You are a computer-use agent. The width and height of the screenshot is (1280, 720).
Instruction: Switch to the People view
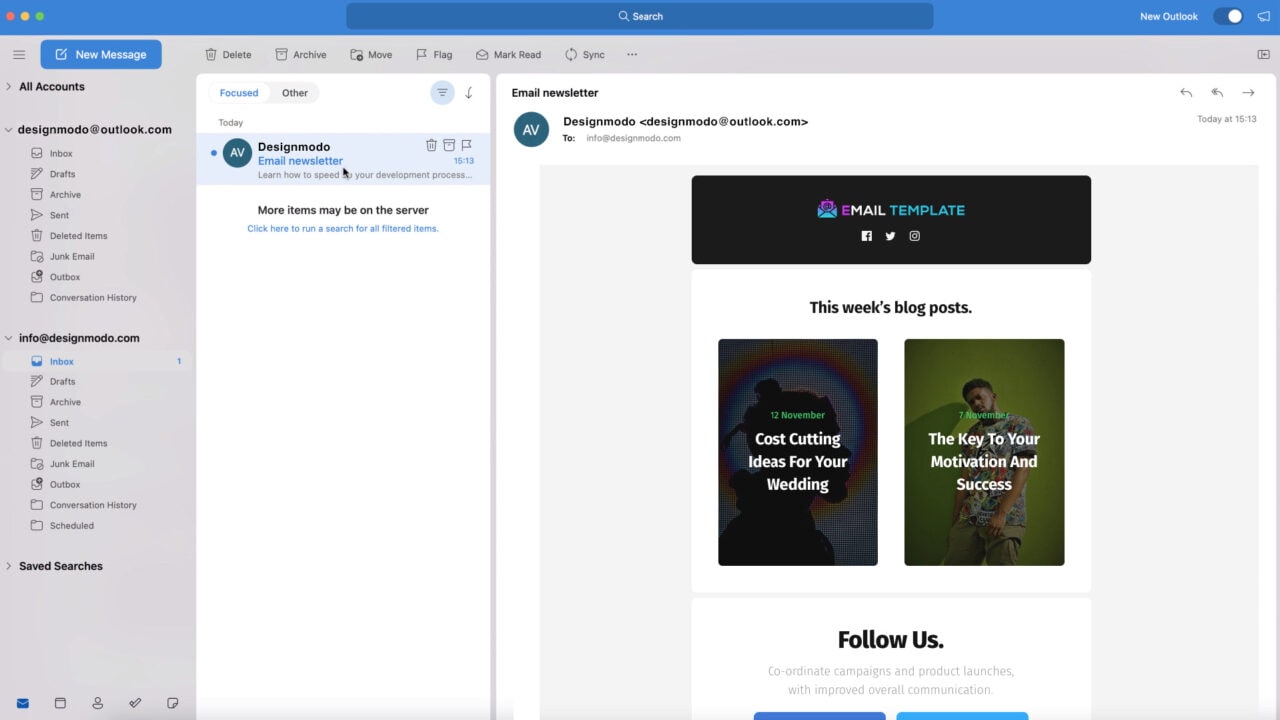pos(97,703)
